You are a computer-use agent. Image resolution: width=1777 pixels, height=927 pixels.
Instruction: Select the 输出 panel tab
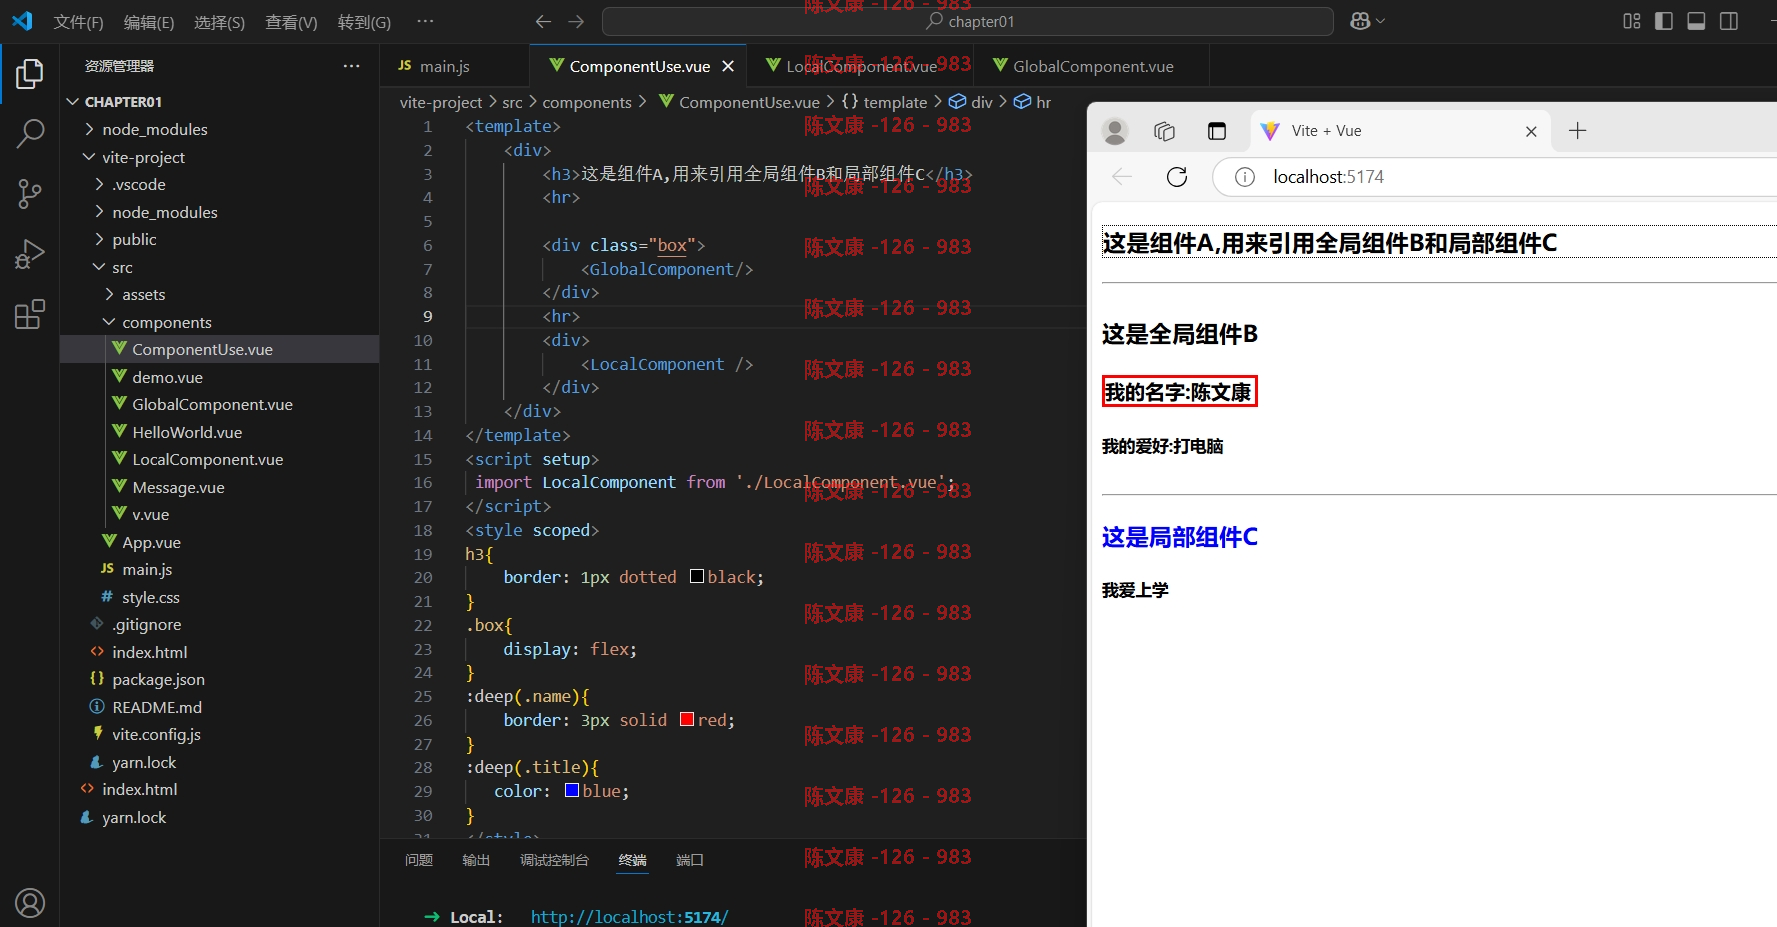click(476, 860)
